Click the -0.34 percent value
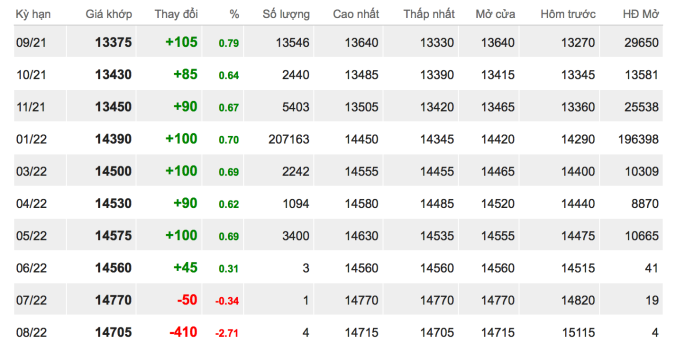Screen dimensions: 675x361 point(227,301)
